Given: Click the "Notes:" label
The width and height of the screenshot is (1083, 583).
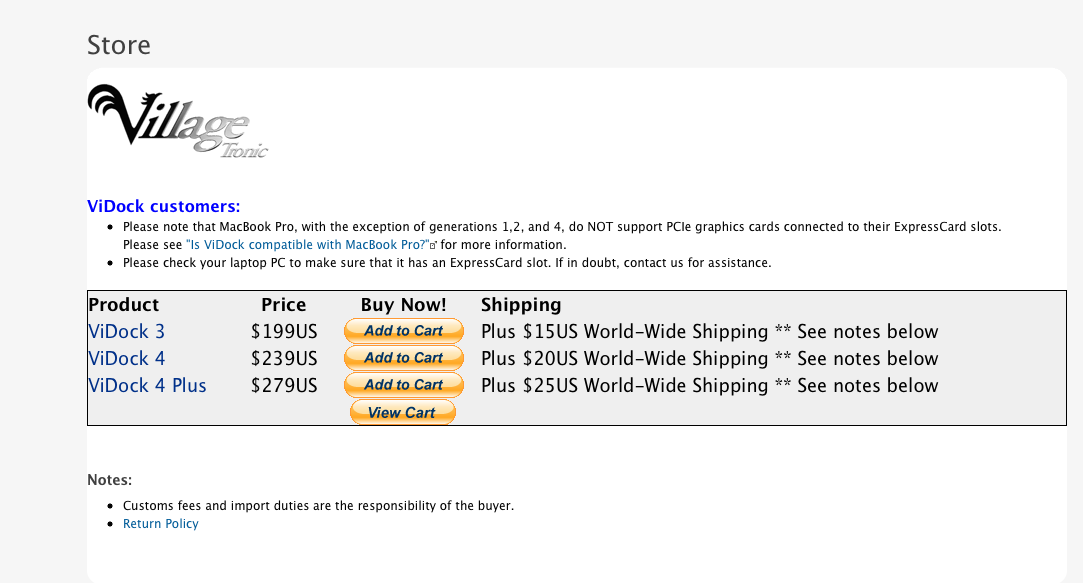Looking at the screenshot, I should click(x=109, y=480).
